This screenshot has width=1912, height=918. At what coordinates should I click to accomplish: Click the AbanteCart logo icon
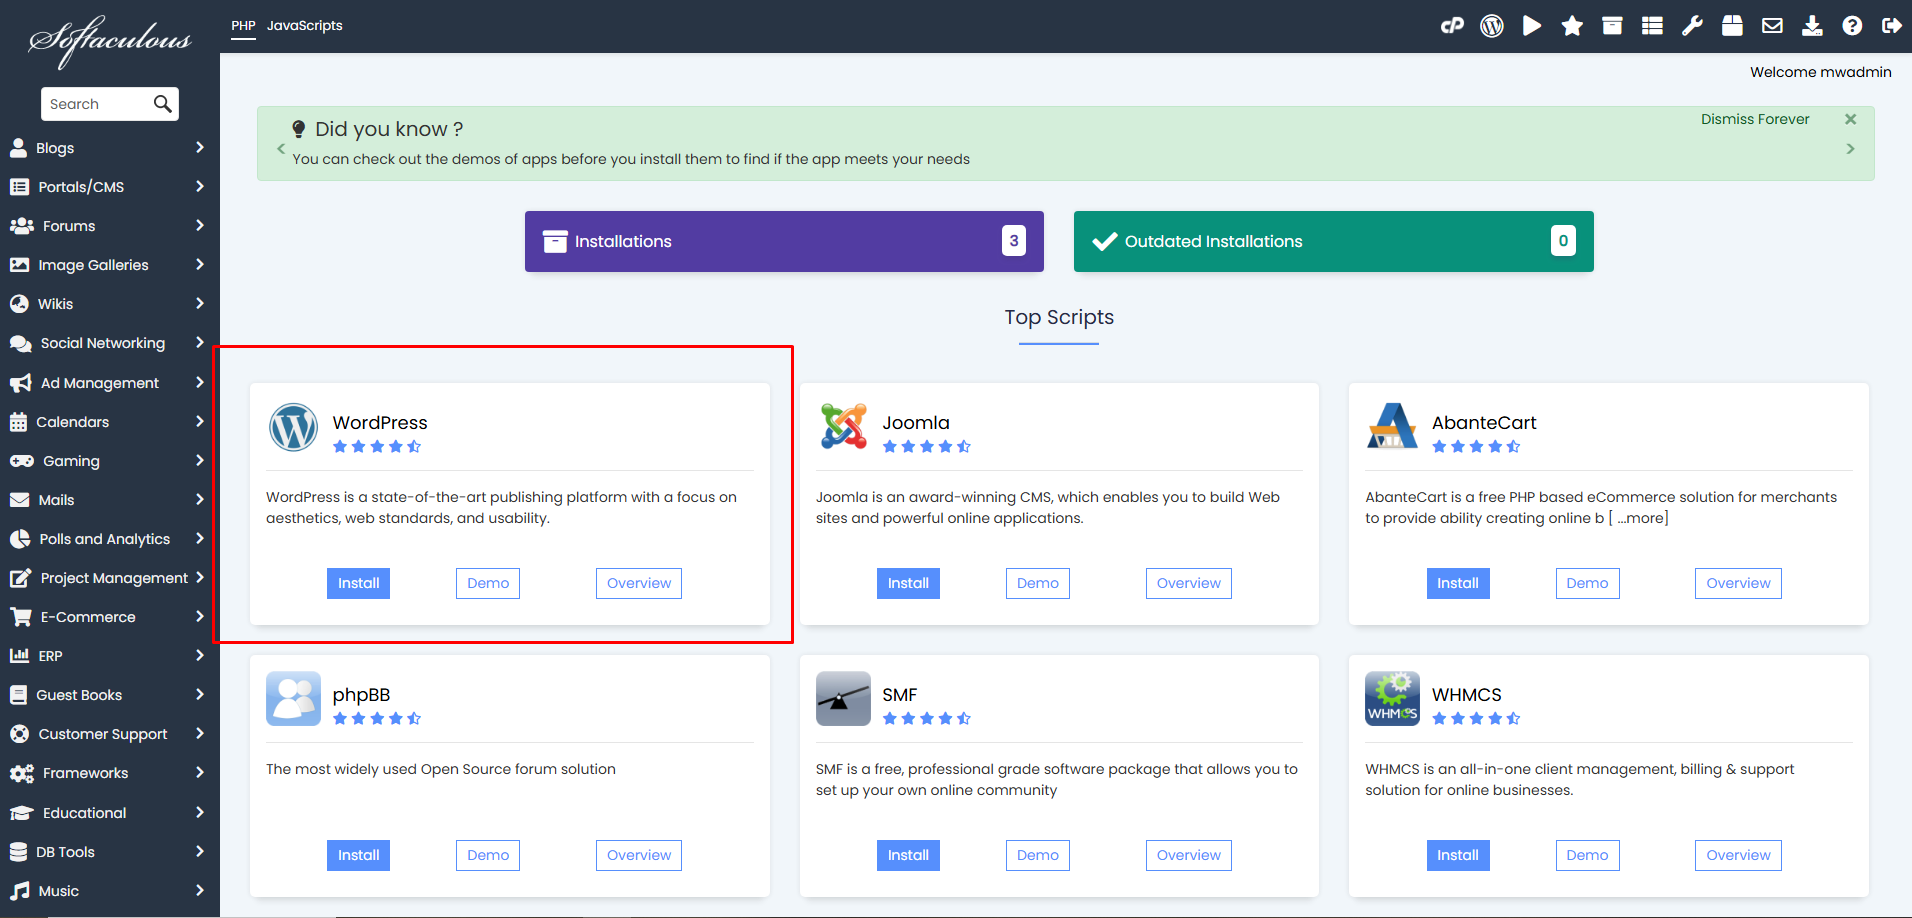point(1392,426)
